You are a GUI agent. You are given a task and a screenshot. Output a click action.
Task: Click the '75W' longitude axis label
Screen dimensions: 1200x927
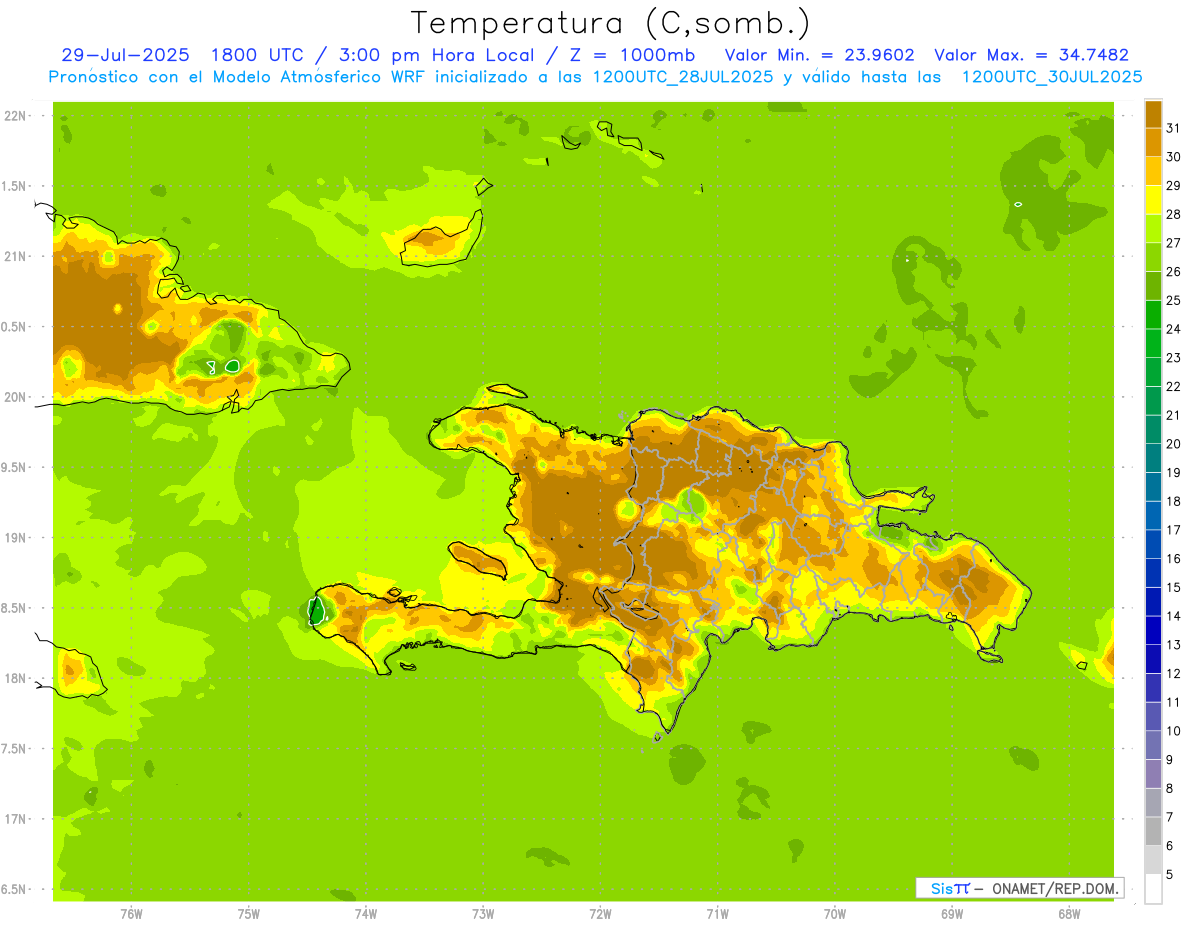coord(248,914)
